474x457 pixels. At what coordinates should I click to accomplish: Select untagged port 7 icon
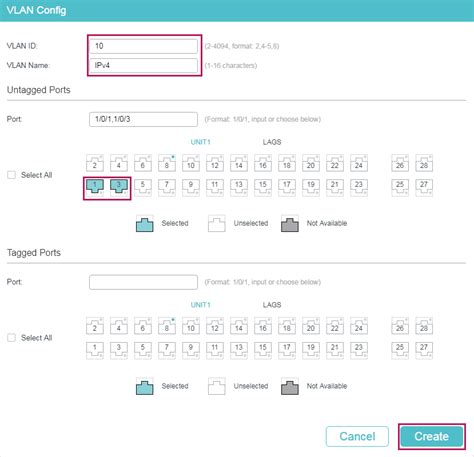167,188
